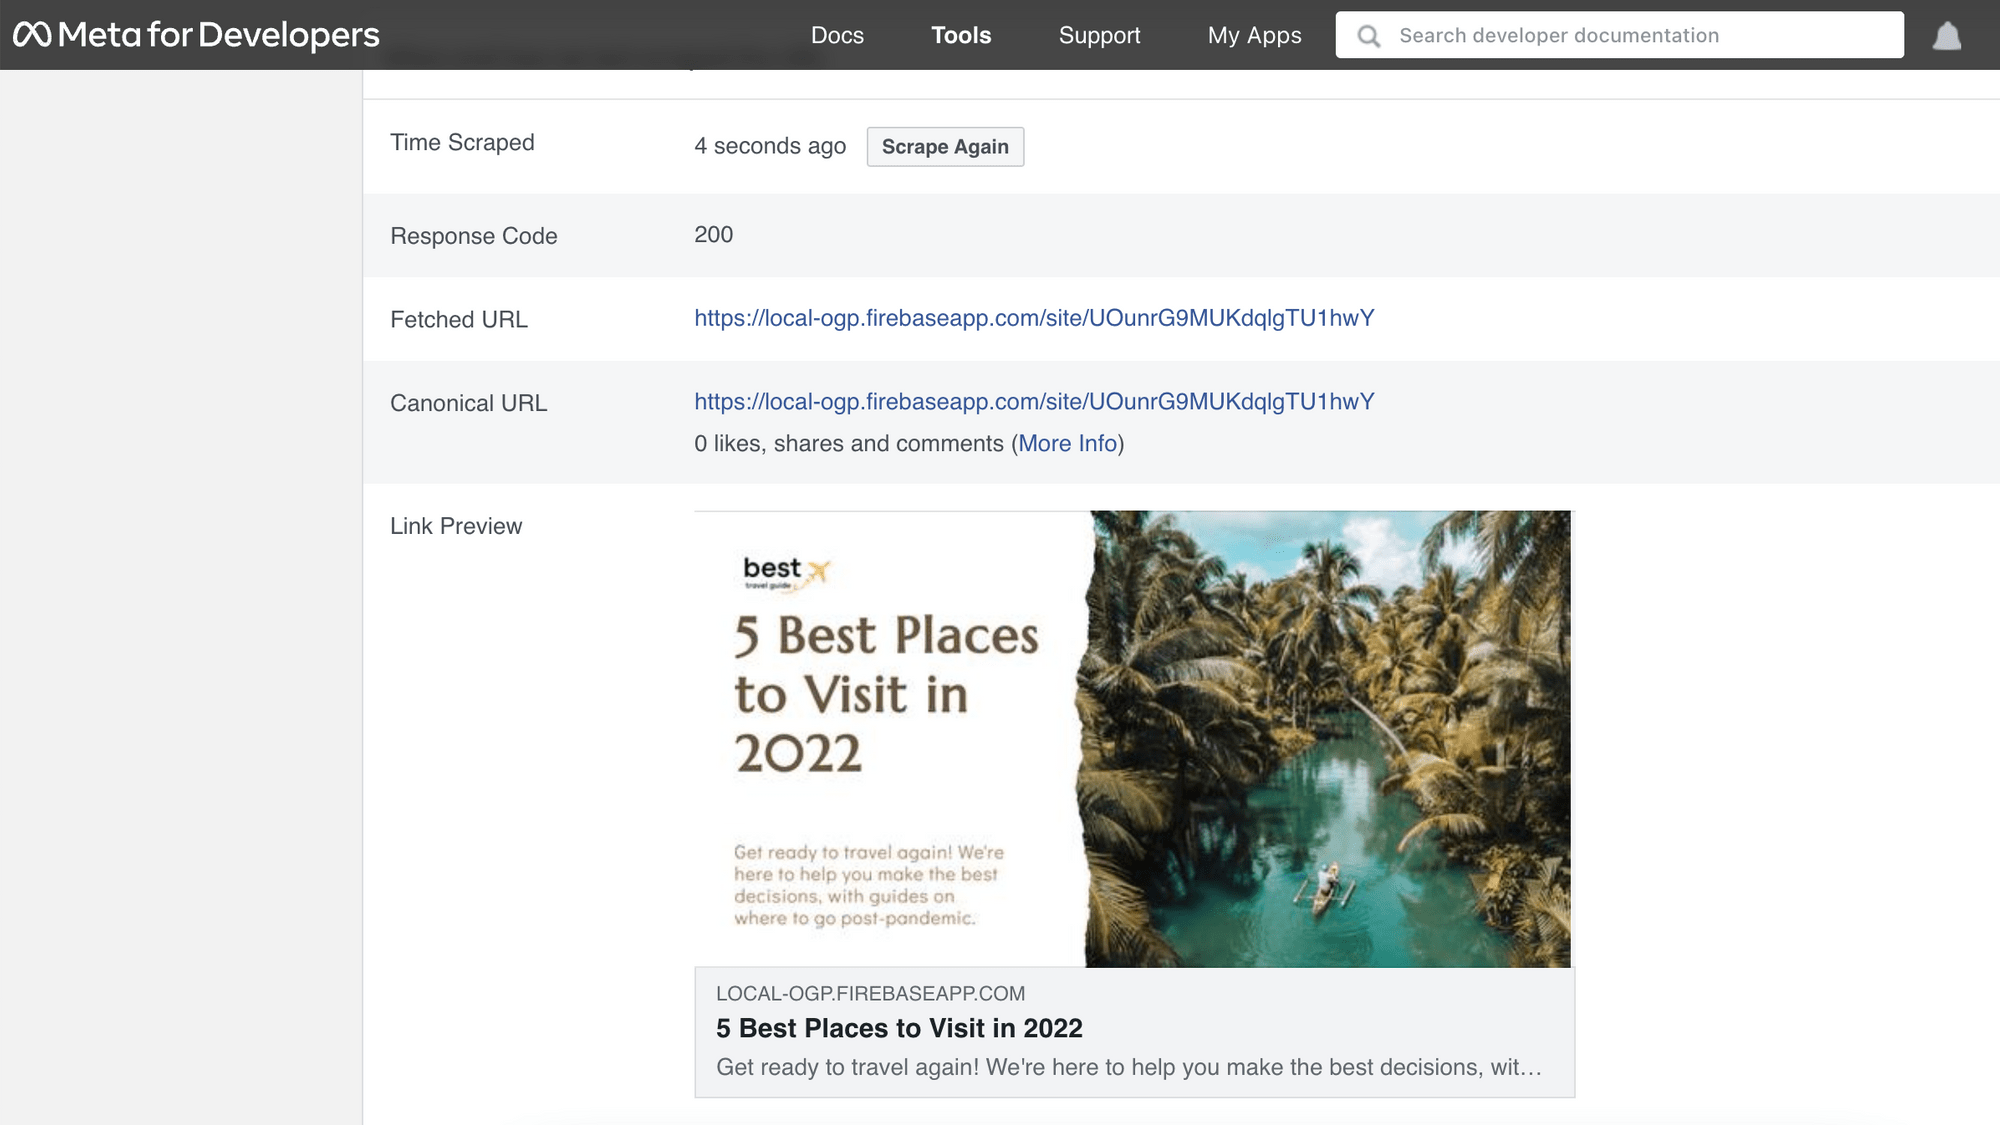
Task: Focus the developer documentation search field
Action: (1640, 36)
